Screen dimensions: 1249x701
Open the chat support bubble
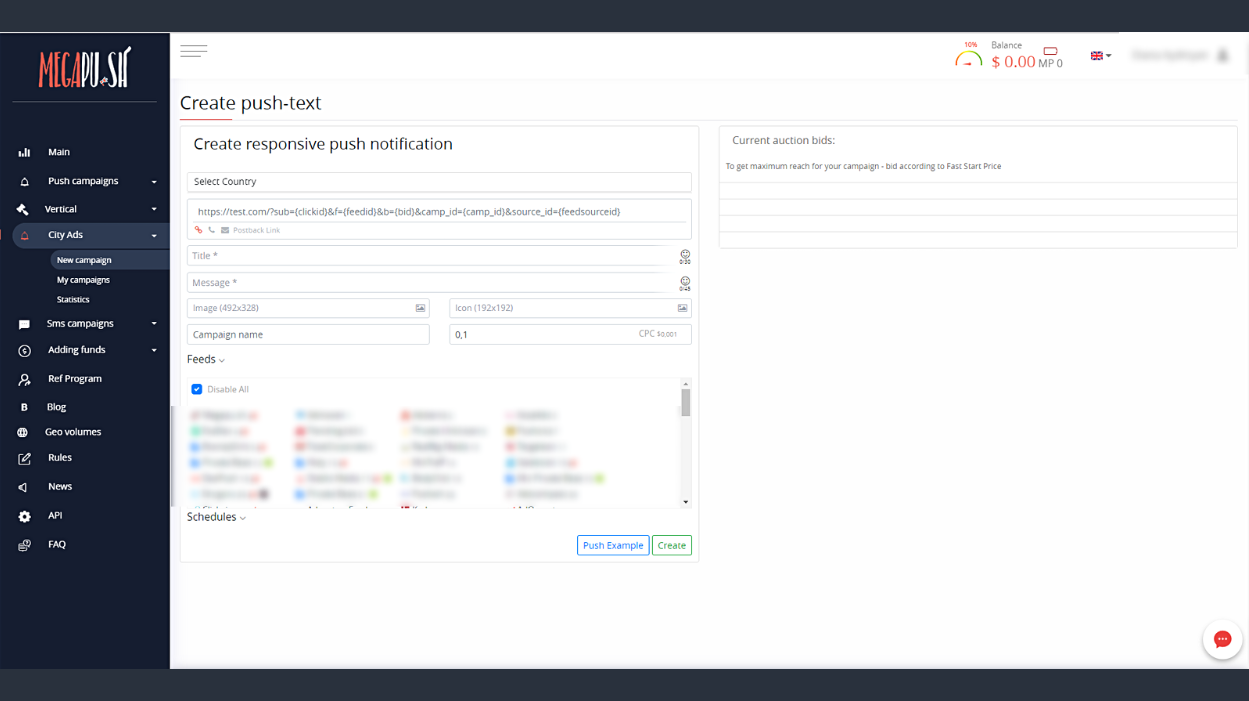pos(1221,639)
